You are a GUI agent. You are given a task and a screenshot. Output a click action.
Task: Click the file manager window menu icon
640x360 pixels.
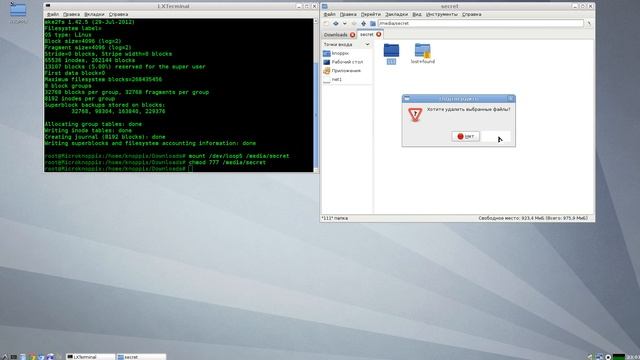pos(324,6)
